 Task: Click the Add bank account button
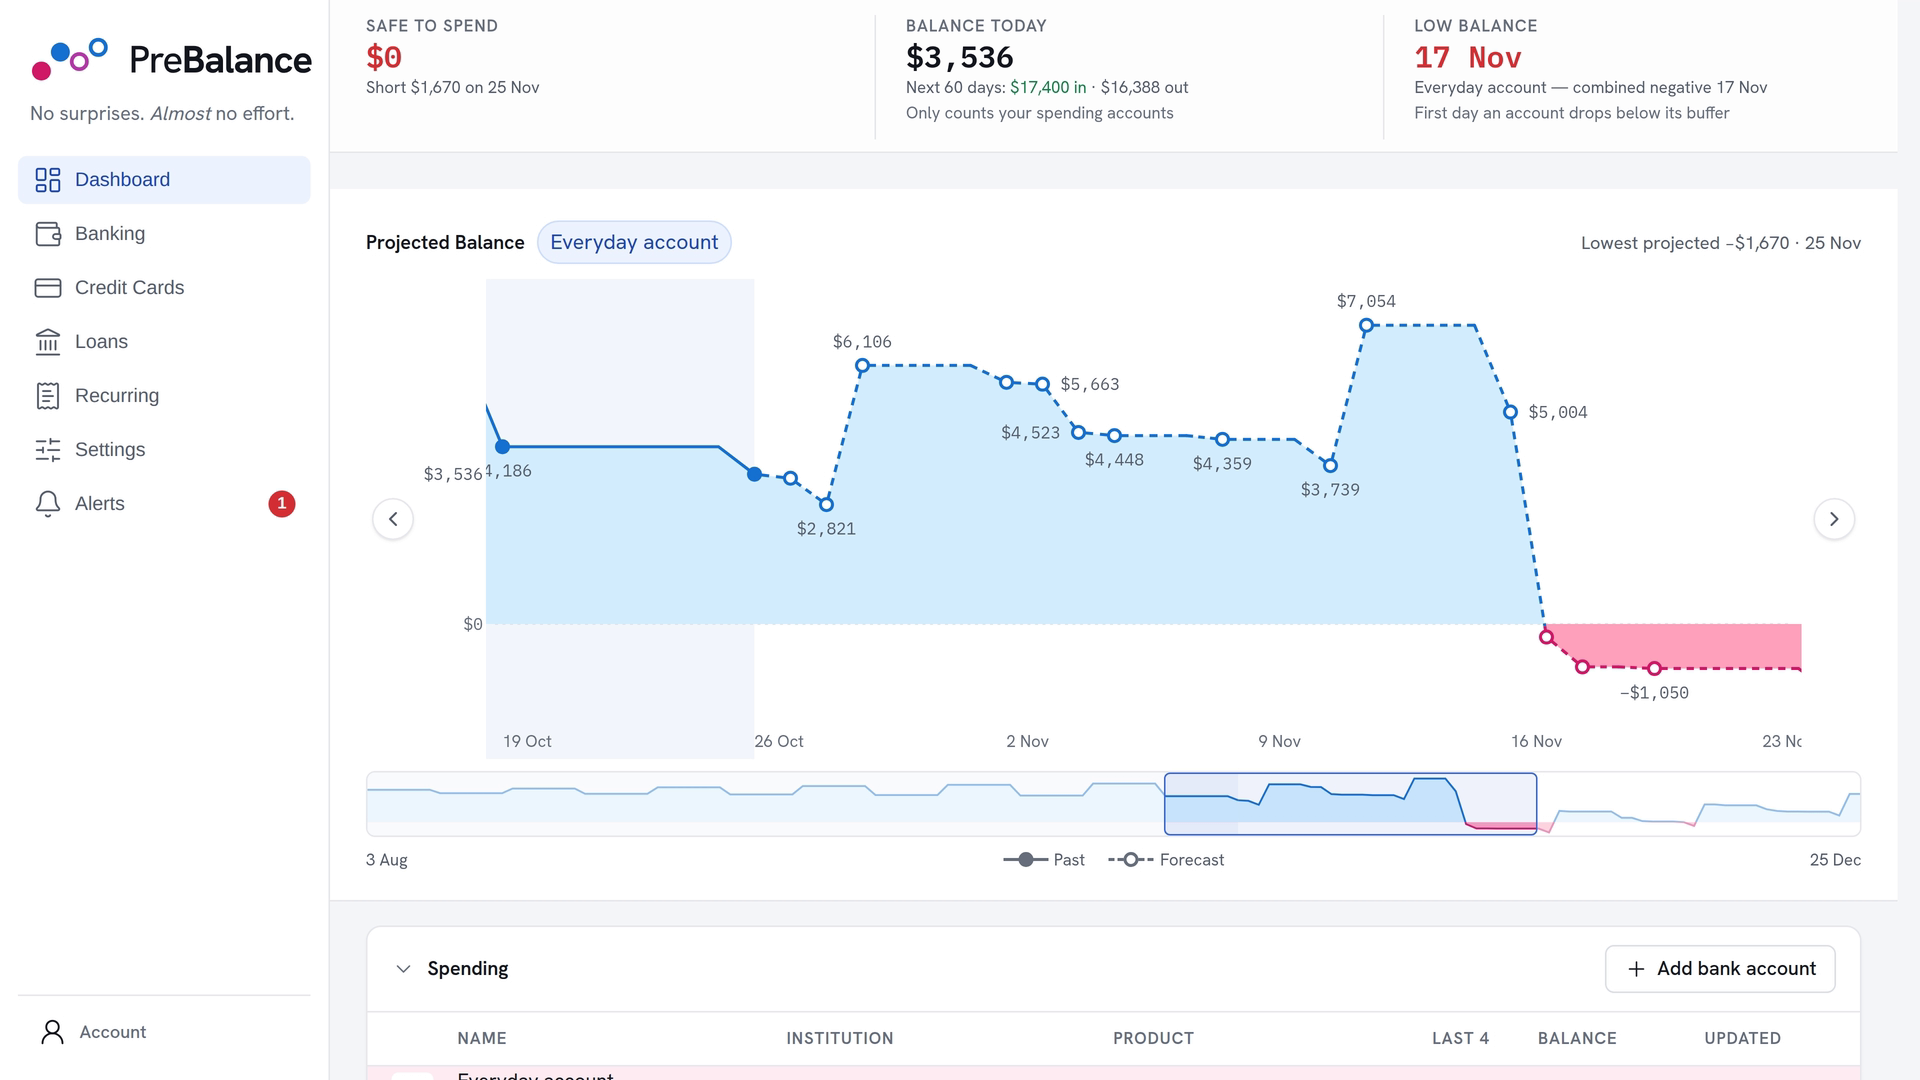click(x=1720, y=969)
